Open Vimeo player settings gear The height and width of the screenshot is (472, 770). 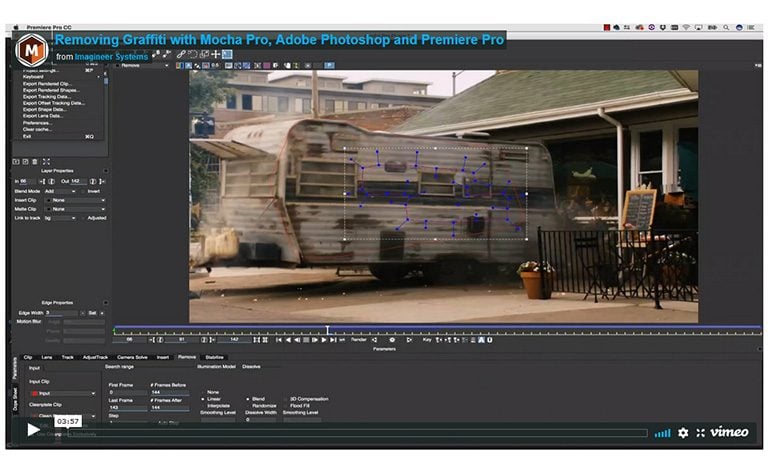[683, 433]
